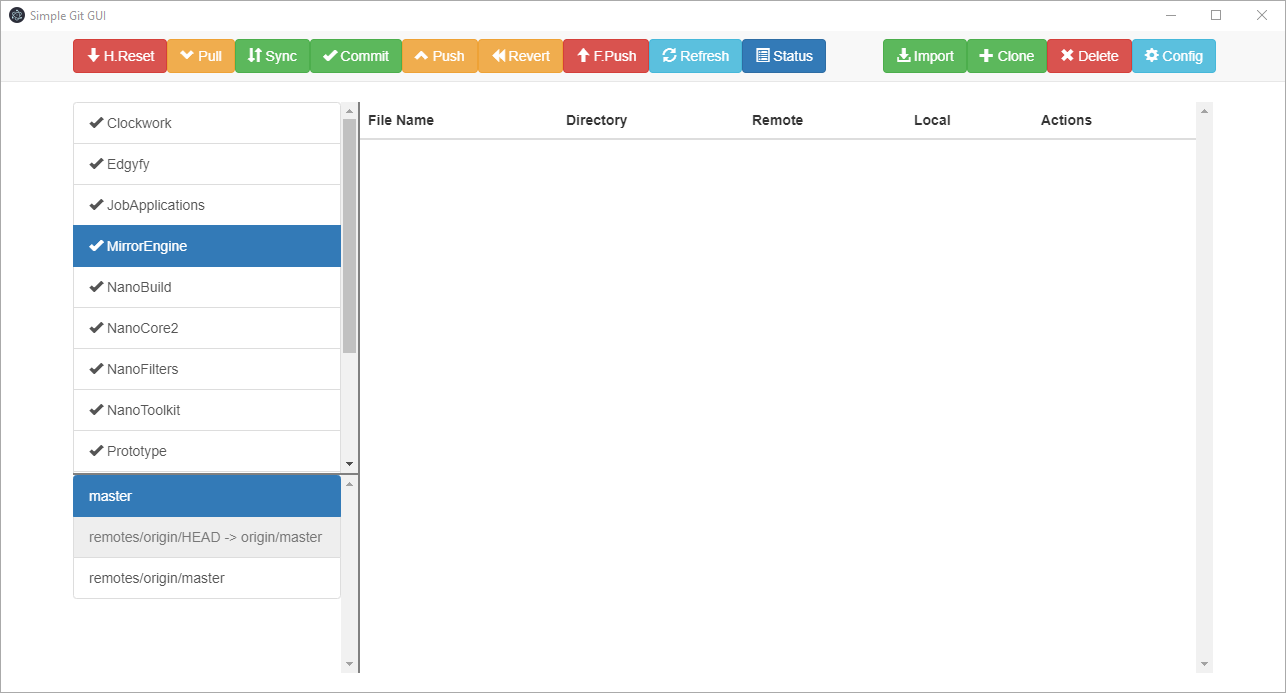
Task: Clone a new repository
Action: 1007,56
